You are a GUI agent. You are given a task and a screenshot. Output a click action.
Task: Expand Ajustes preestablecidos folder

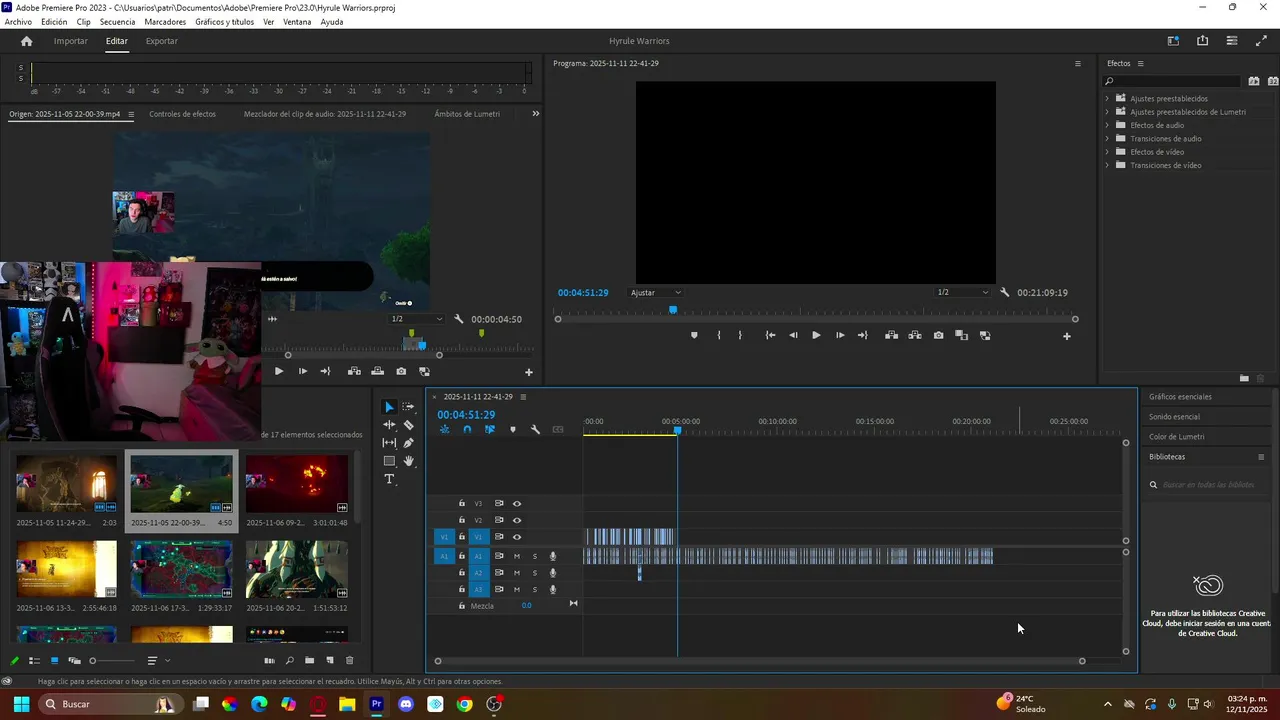[x=1107, y=98]
